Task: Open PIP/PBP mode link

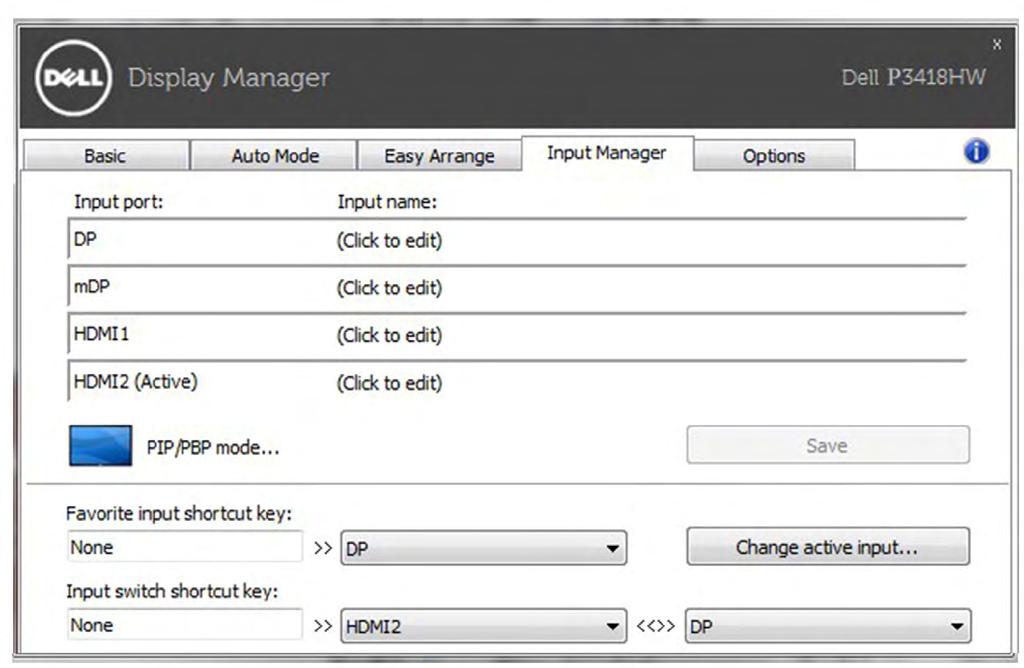Action: pyautogui.click(x=213, y=447)
